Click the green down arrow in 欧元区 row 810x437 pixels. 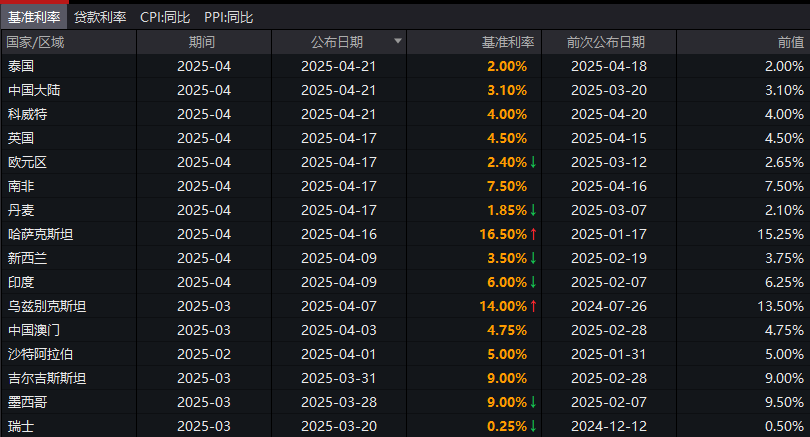(x=534, y=162)
